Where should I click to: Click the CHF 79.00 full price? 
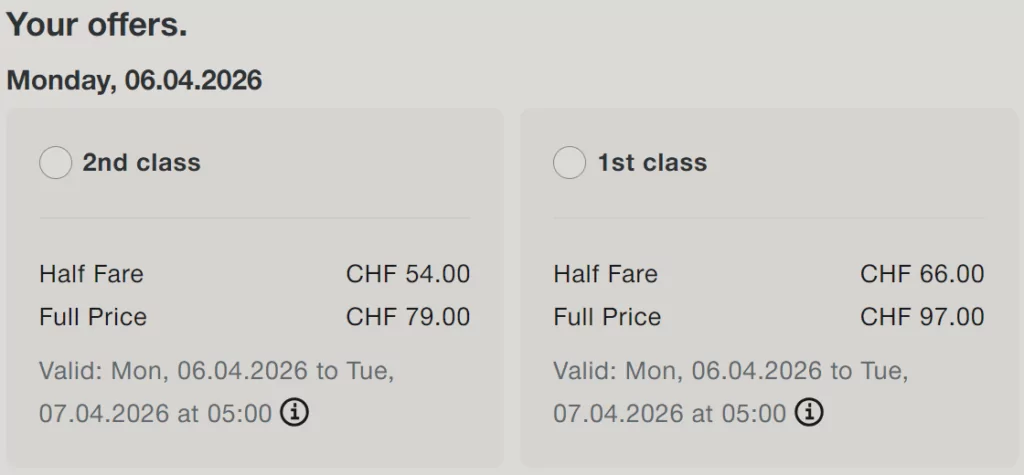(x=408, y=317)
